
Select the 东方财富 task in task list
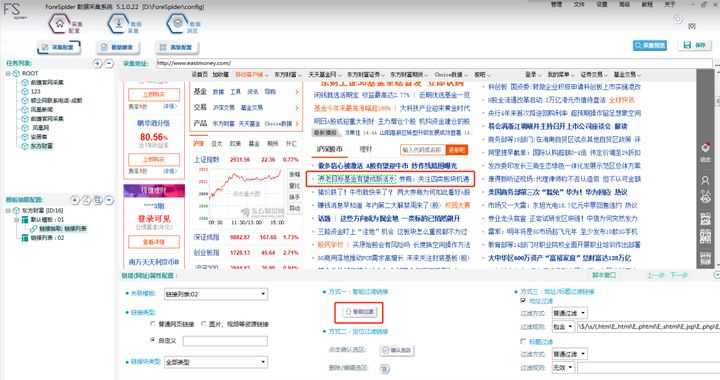click(42, 146)
